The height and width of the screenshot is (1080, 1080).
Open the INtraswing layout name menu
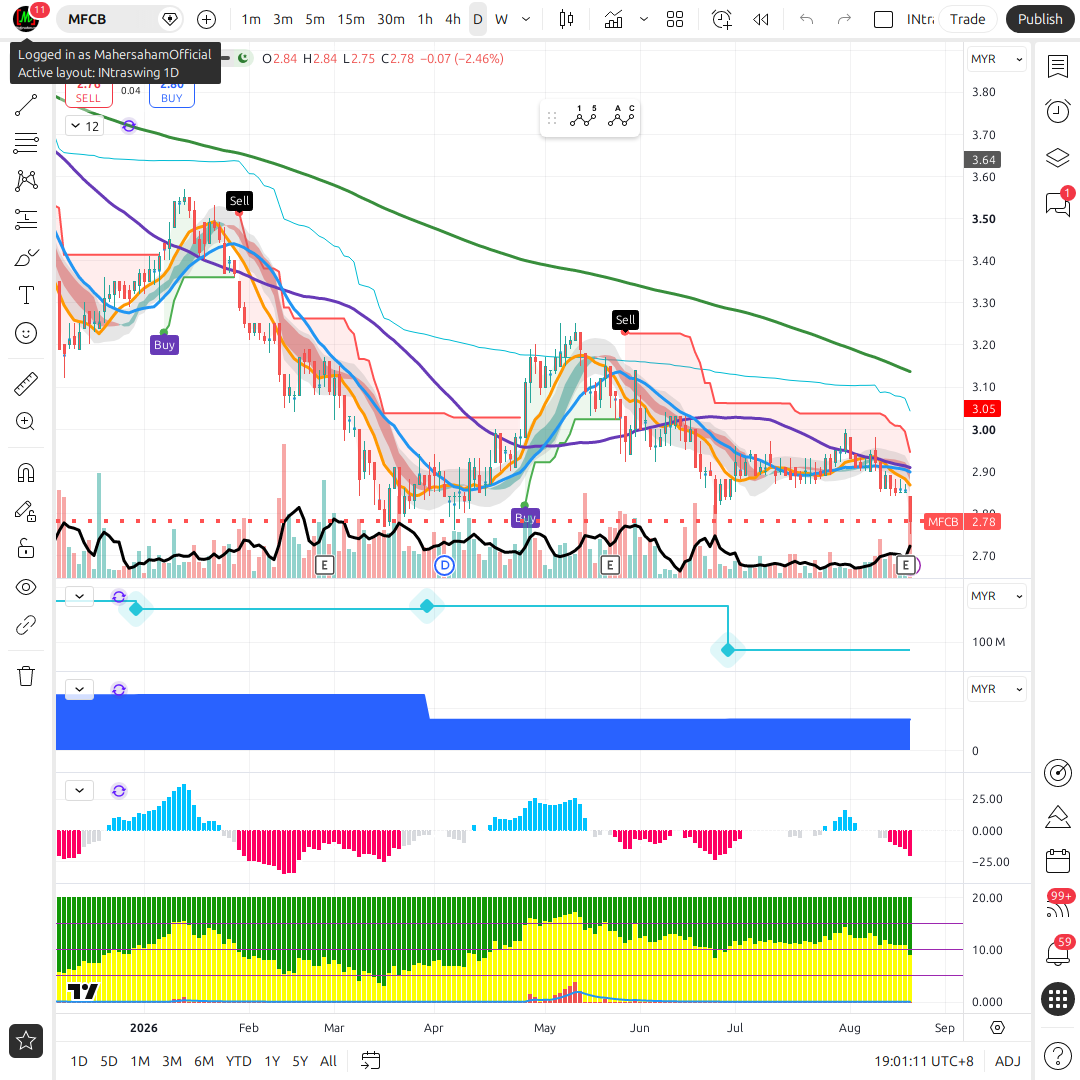[920, 19]
